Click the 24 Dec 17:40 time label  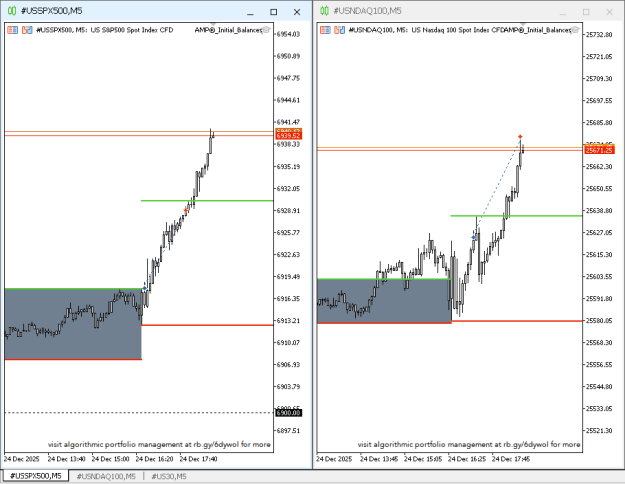pyautogui.click(x=199, y=459)
